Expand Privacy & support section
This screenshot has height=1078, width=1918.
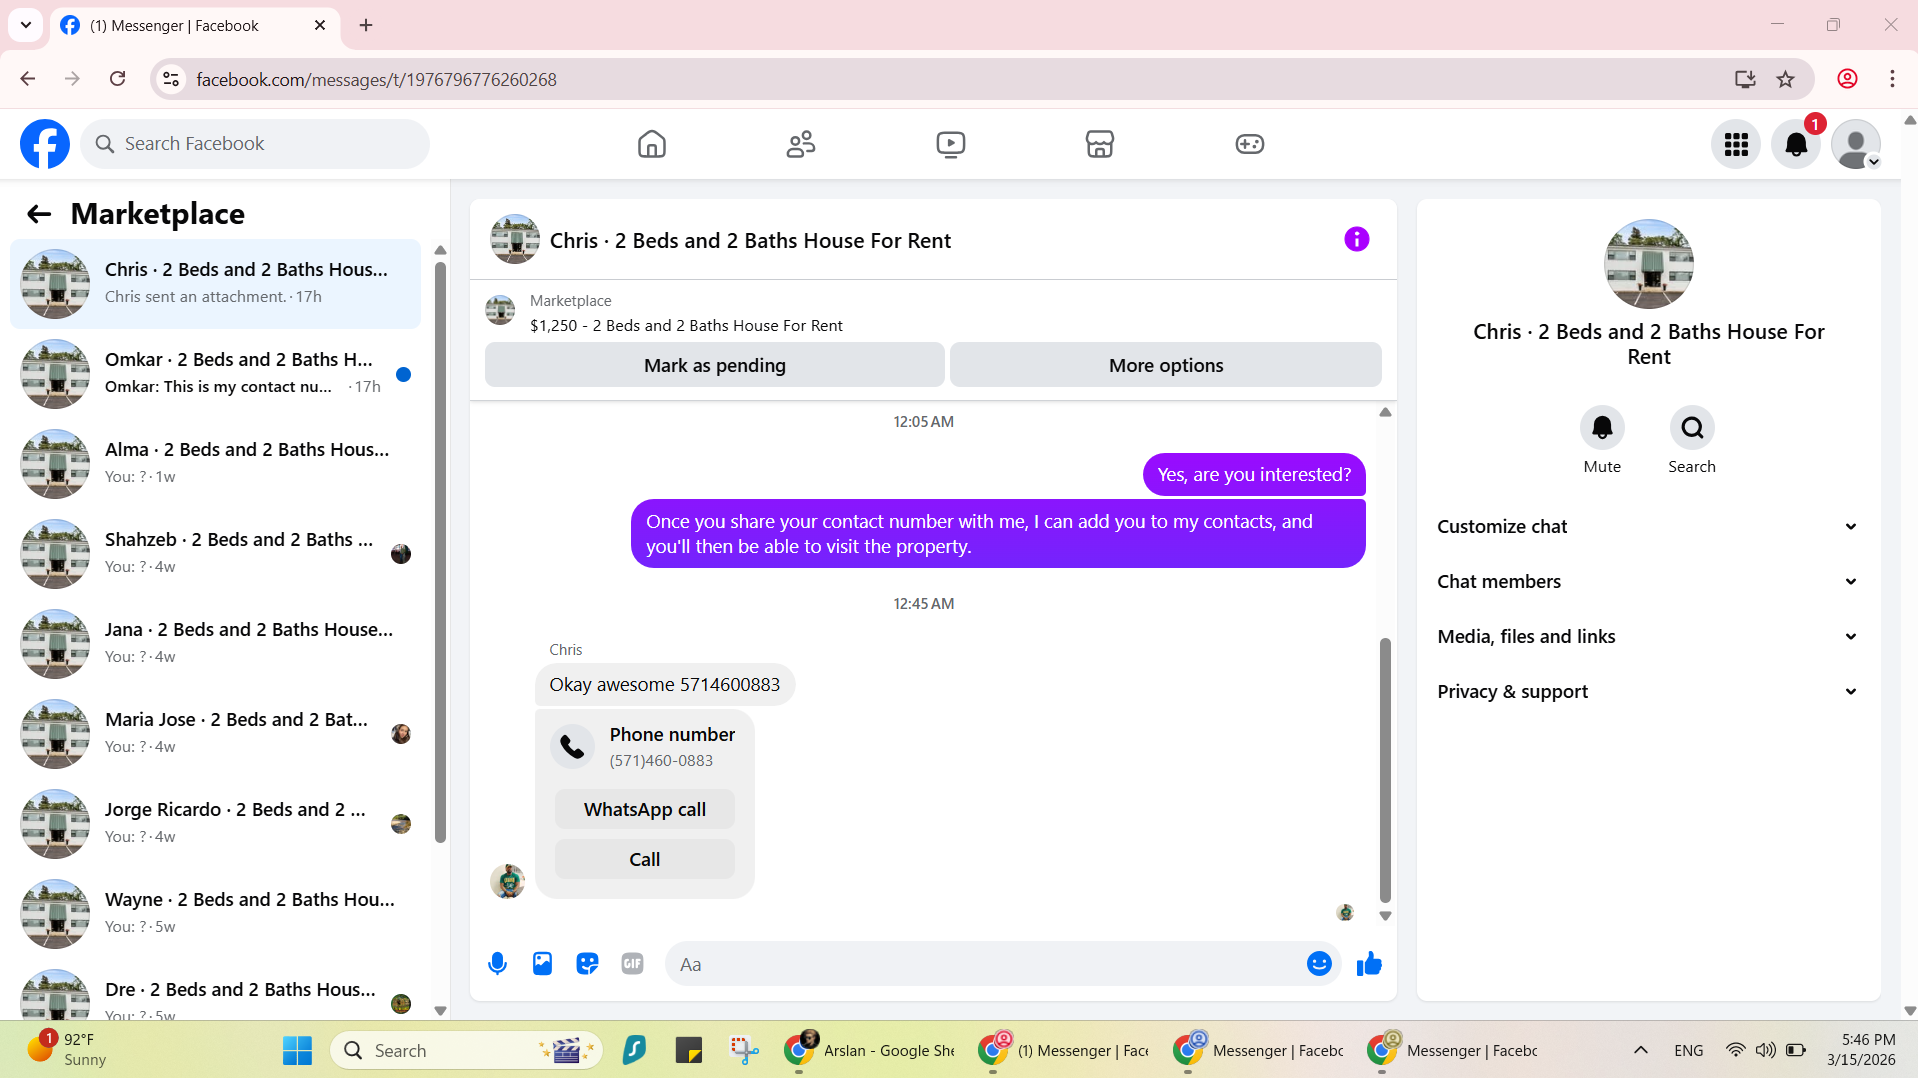coord(1648,692)
